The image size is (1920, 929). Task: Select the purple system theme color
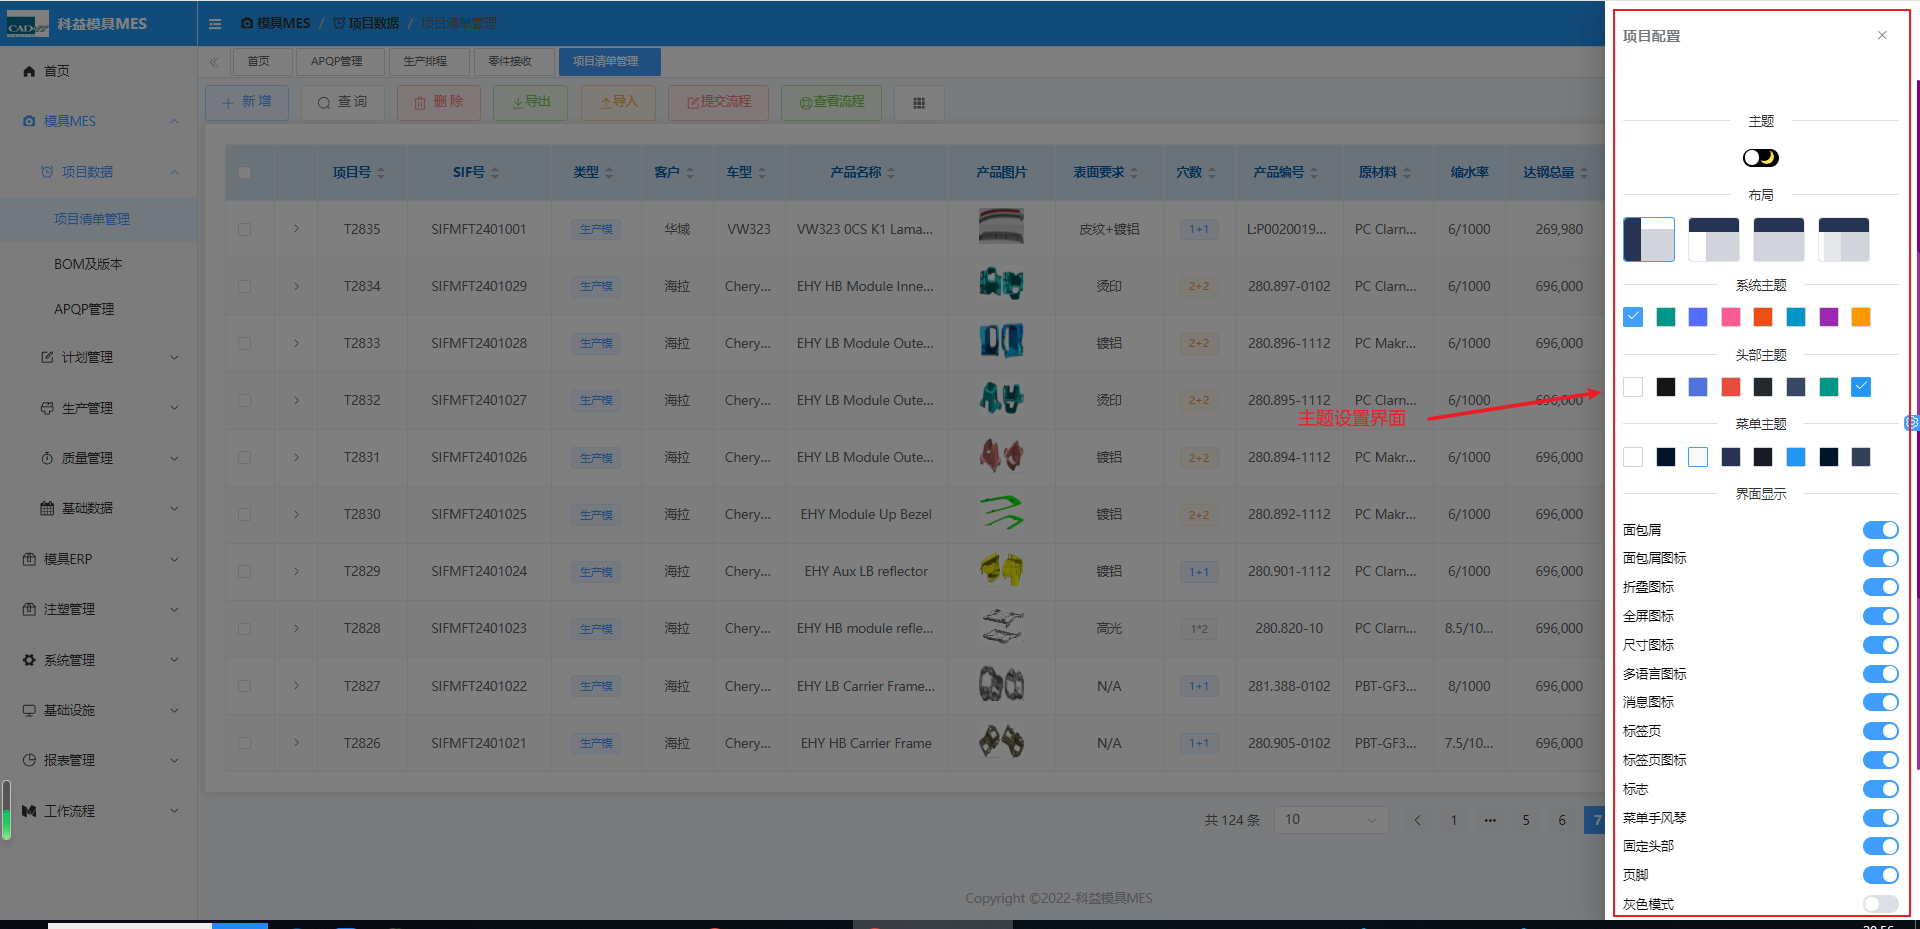tap(1828, 317)
